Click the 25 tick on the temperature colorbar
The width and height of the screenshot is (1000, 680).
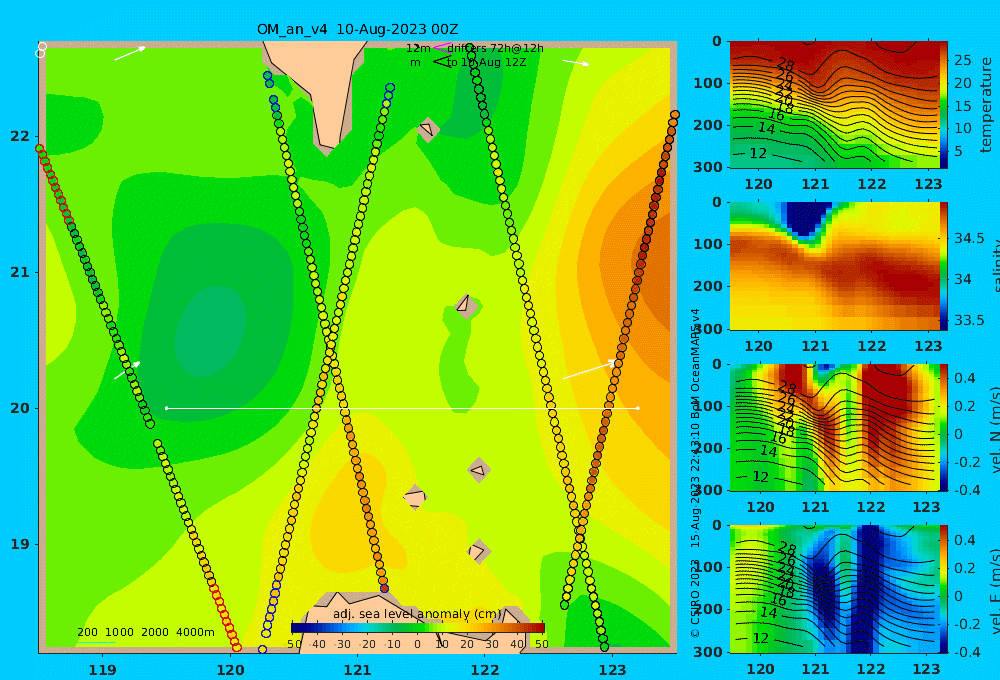click(x=963, y=61)
